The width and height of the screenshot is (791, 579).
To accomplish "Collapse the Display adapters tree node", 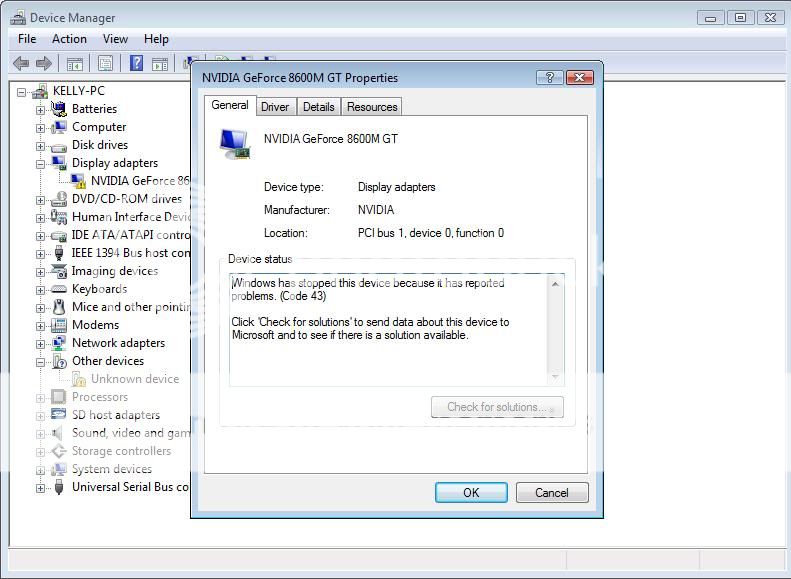I will coord(41,163).
